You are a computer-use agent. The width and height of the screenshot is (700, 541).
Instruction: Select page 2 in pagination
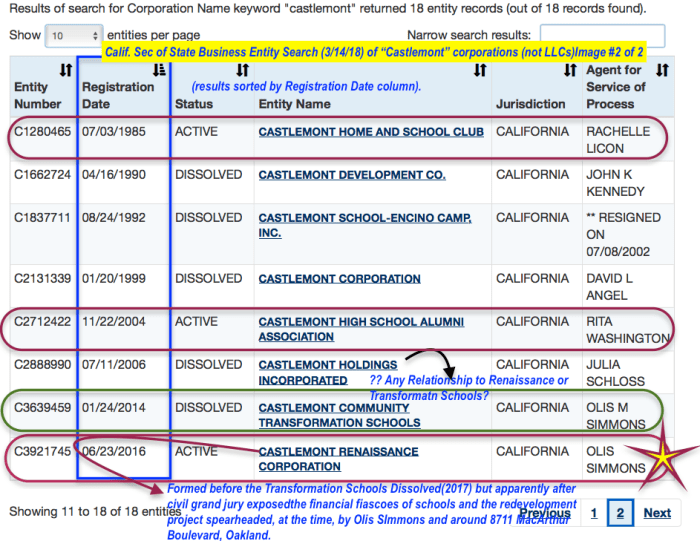point(620,513)
